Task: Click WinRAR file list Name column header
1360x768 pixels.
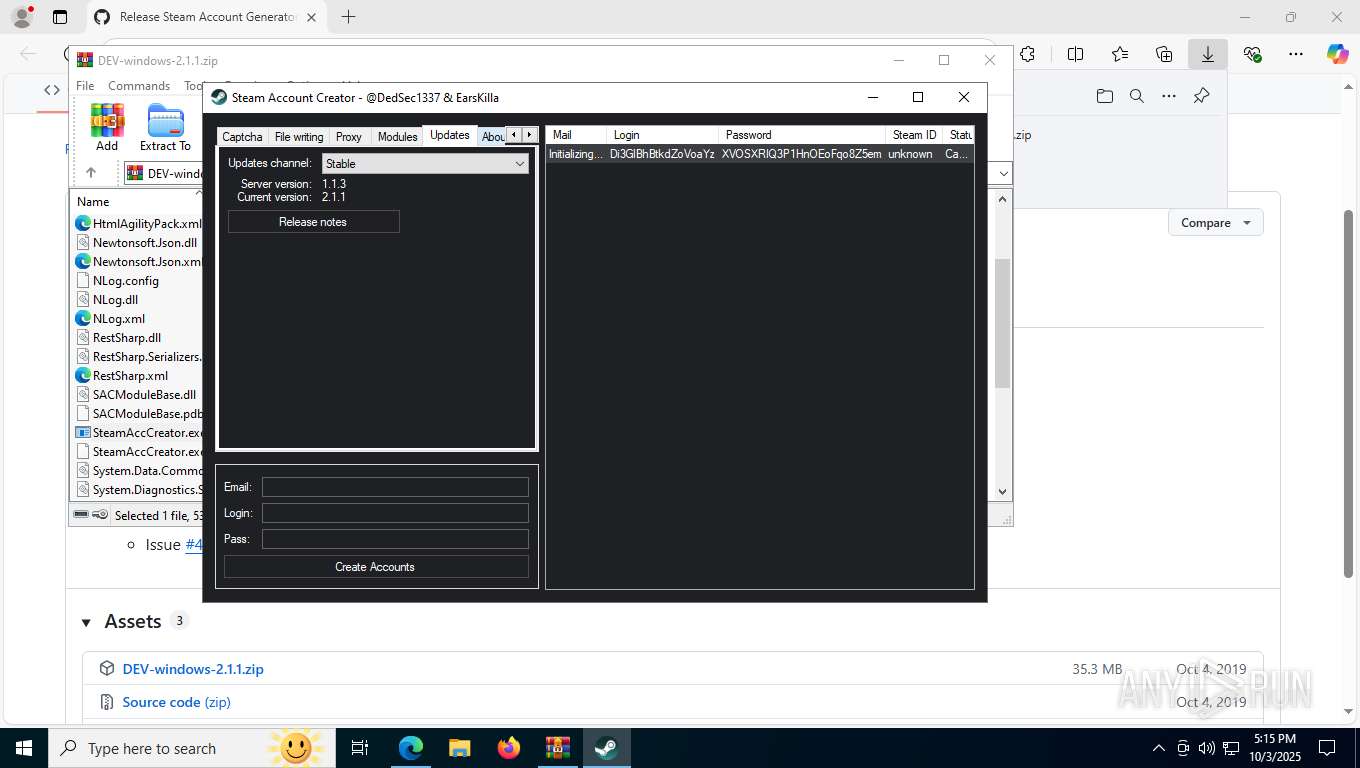Action: pyautogui.click(x=138, y=202)
